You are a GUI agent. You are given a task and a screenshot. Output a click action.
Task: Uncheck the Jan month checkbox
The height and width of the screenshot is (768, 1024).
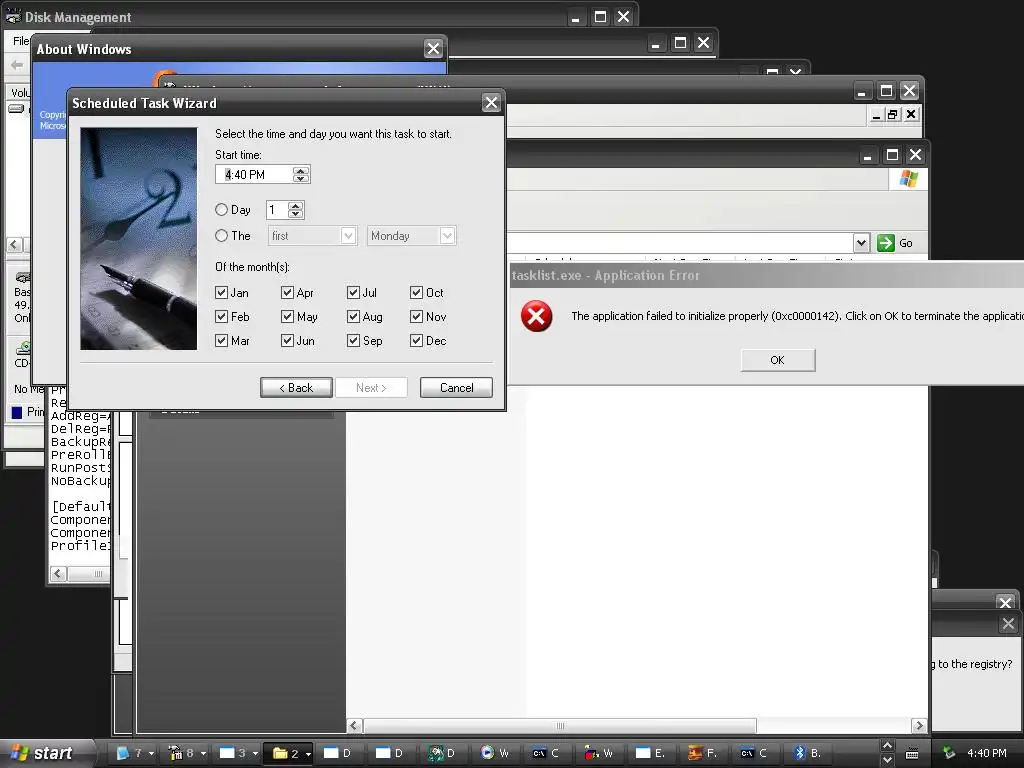tap(221, 293)
